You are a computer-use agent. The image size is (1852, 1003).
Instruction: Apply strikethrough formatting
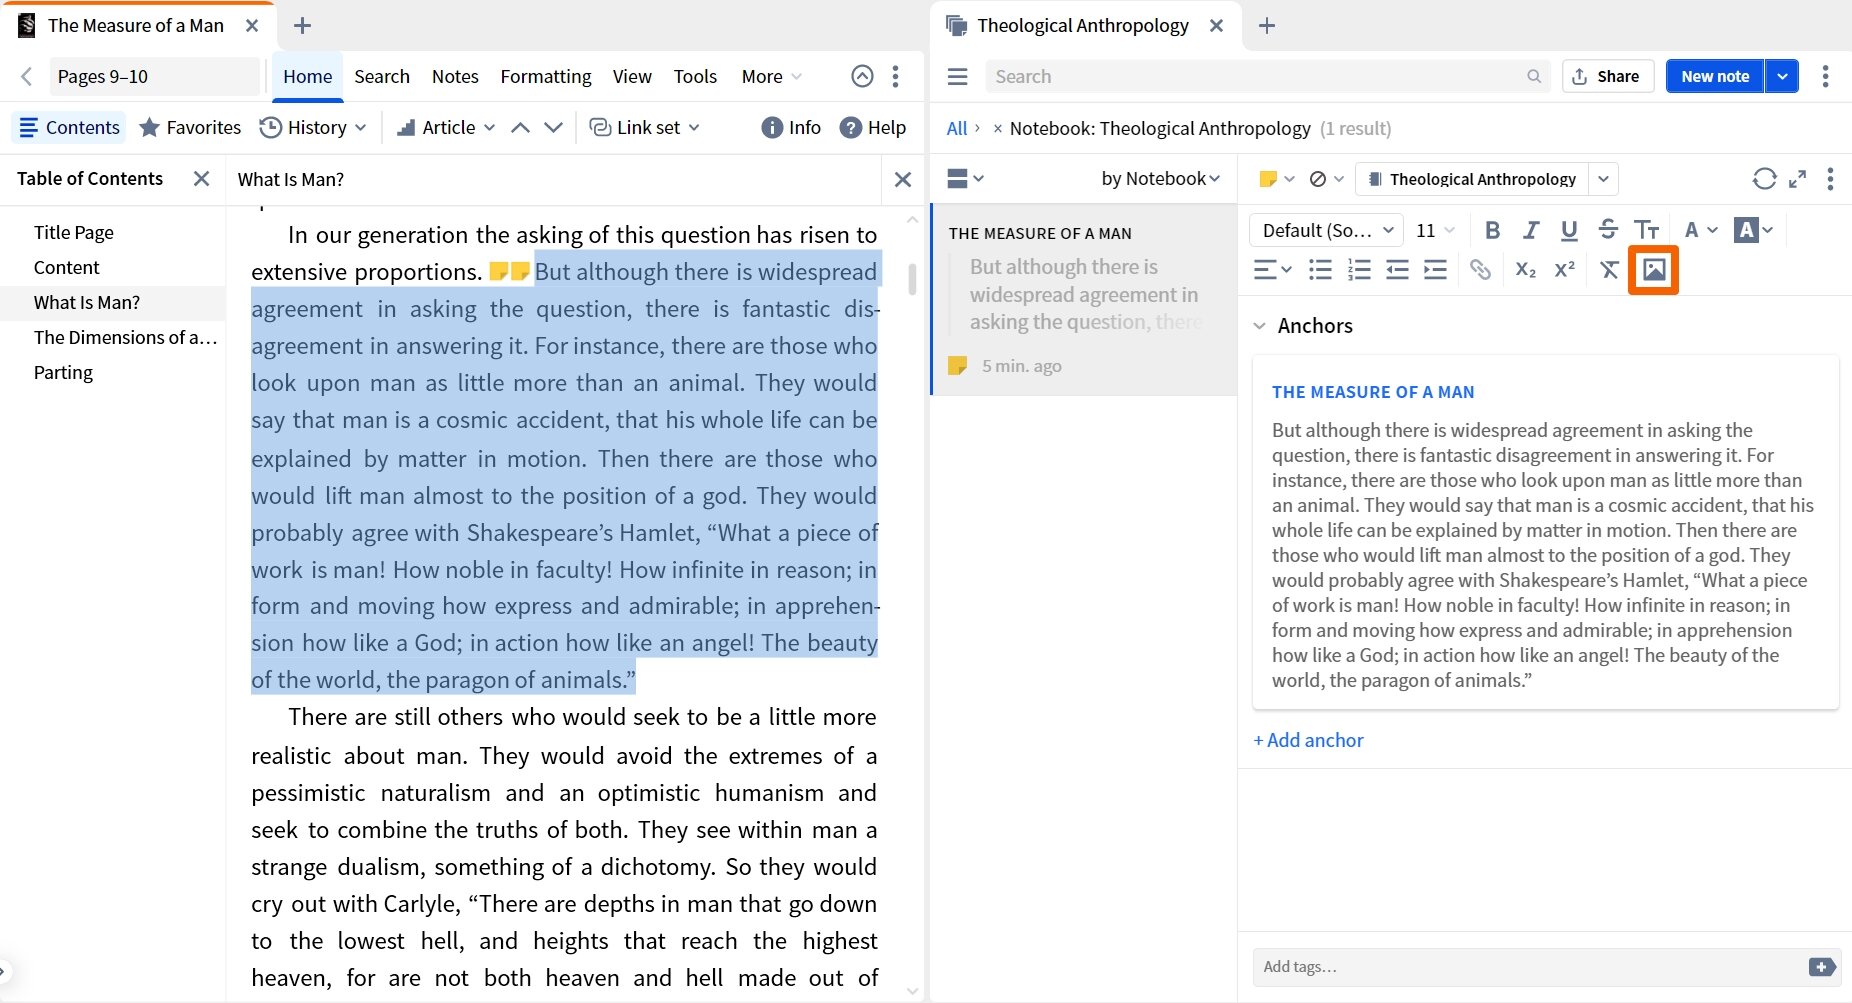pyautogui.click(x=1608, y=230)
